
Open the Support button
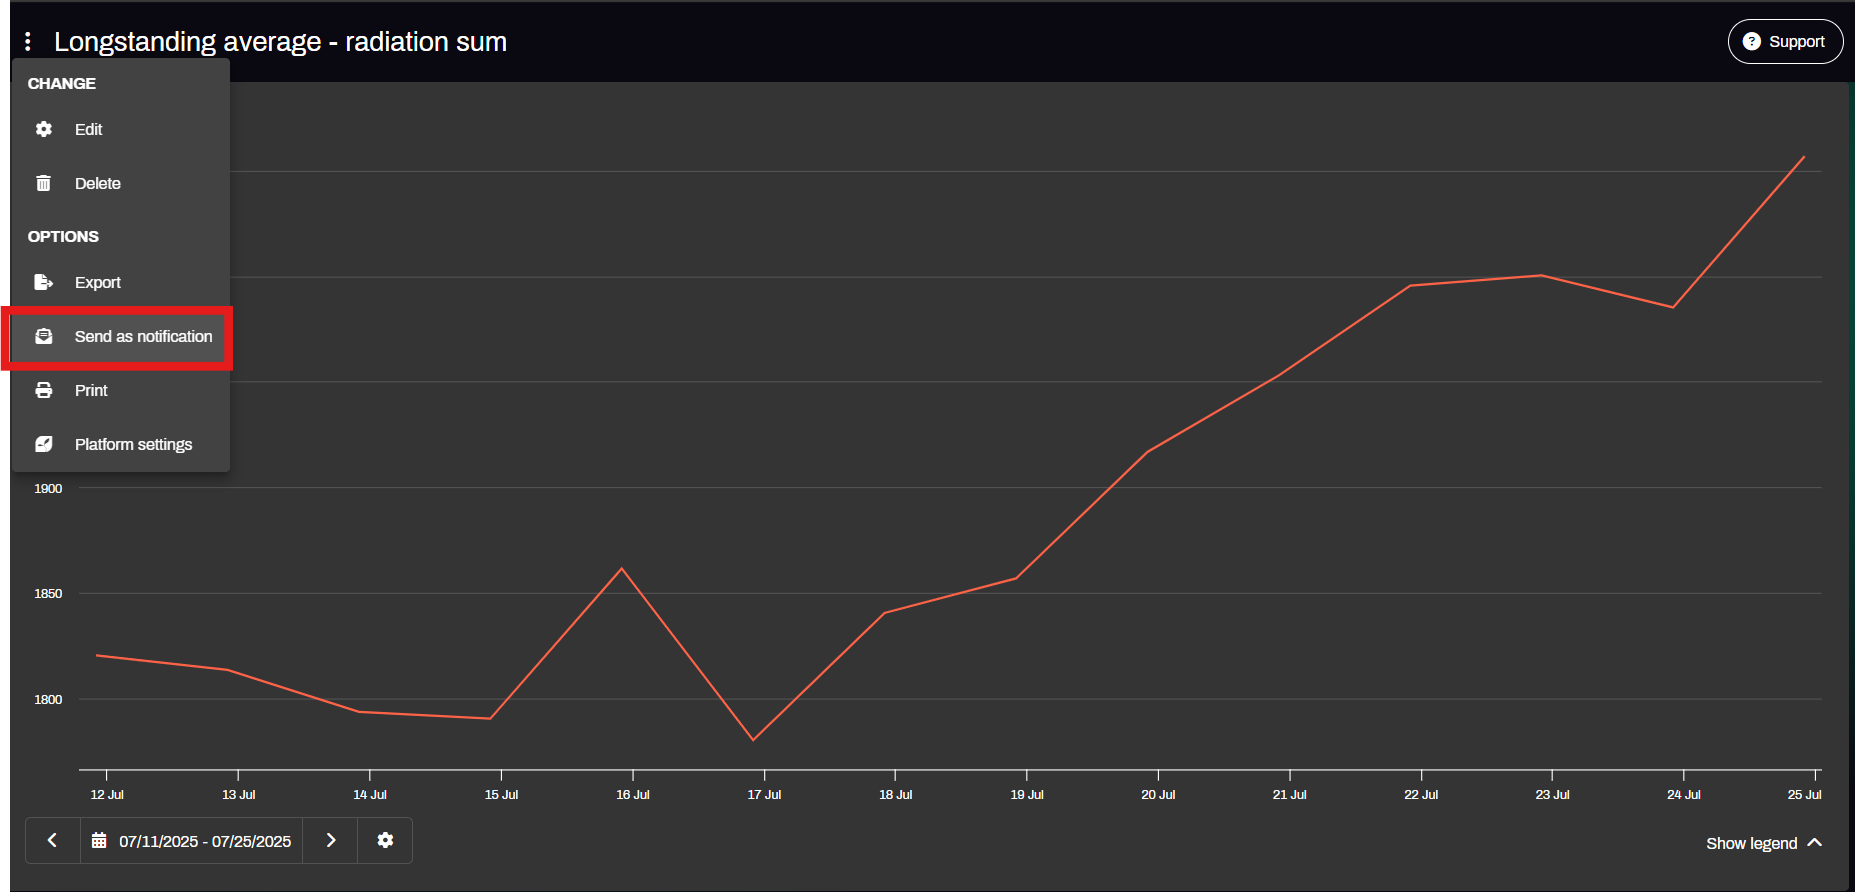(x=1785, y=41)
